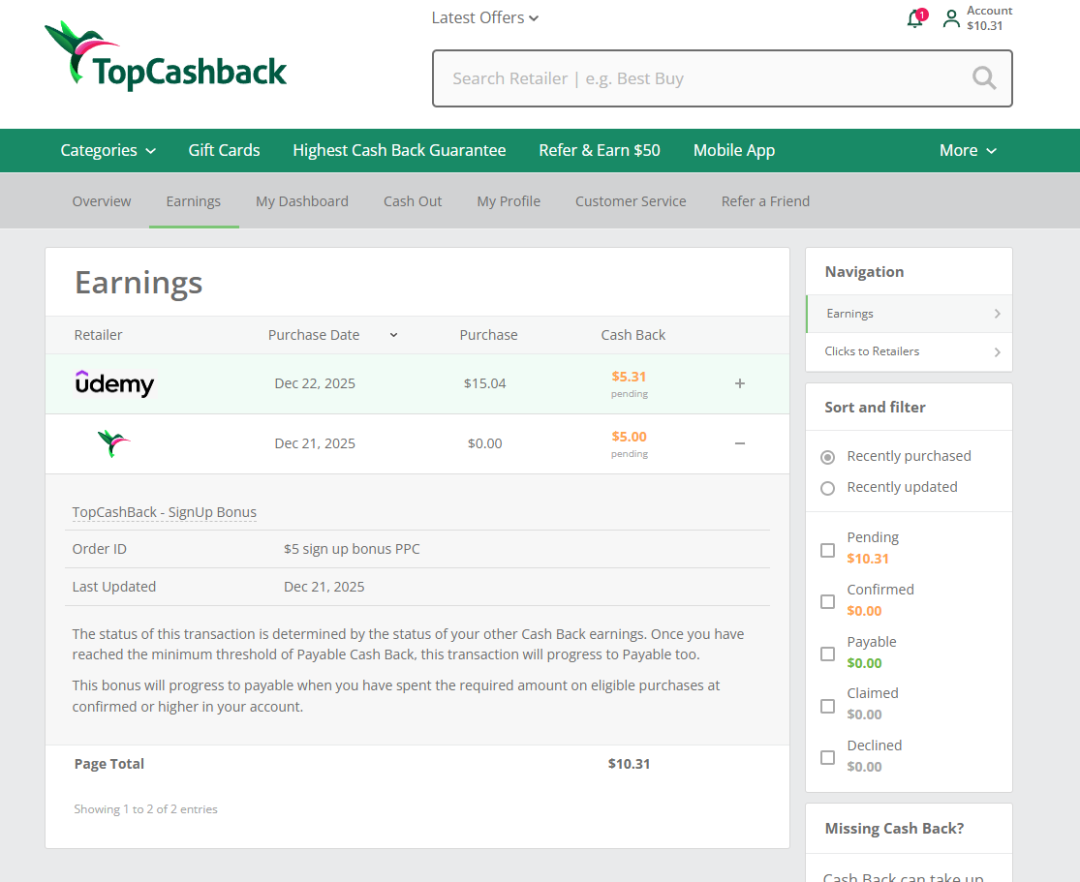The width and height of the screenshot is (1080, 882).
Task: Click the Account user icon
Action: click(x=951, y=19)
